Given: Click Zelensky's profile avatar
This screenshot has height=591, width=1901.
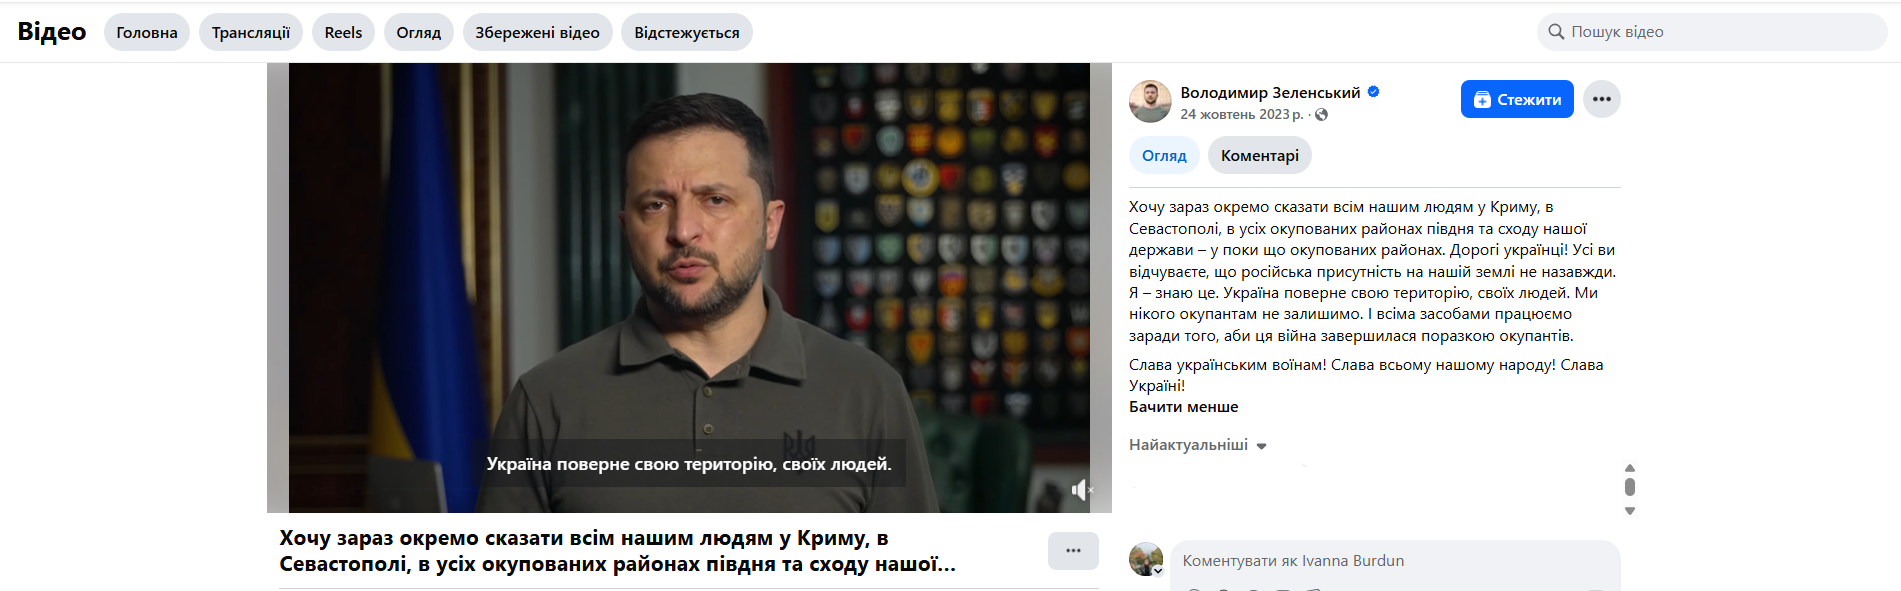Looking at the screenshot, I should (1150, 101).
